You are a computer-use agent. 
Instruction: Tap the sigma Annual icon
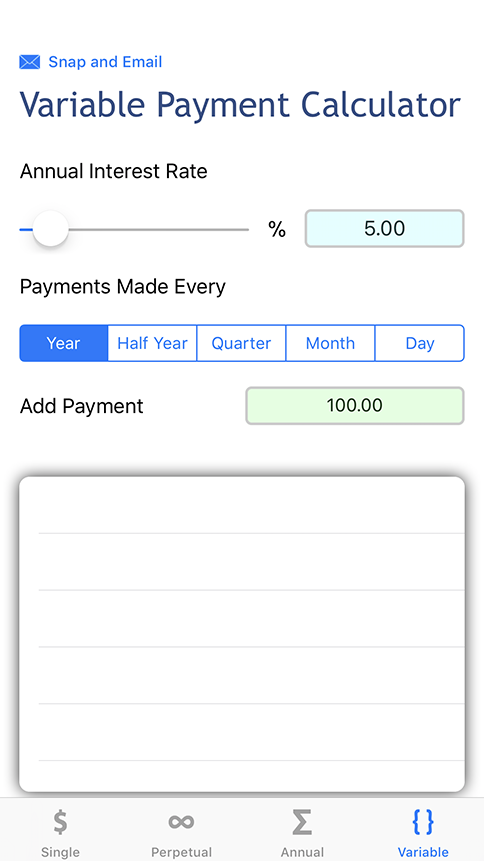[302, 822]
